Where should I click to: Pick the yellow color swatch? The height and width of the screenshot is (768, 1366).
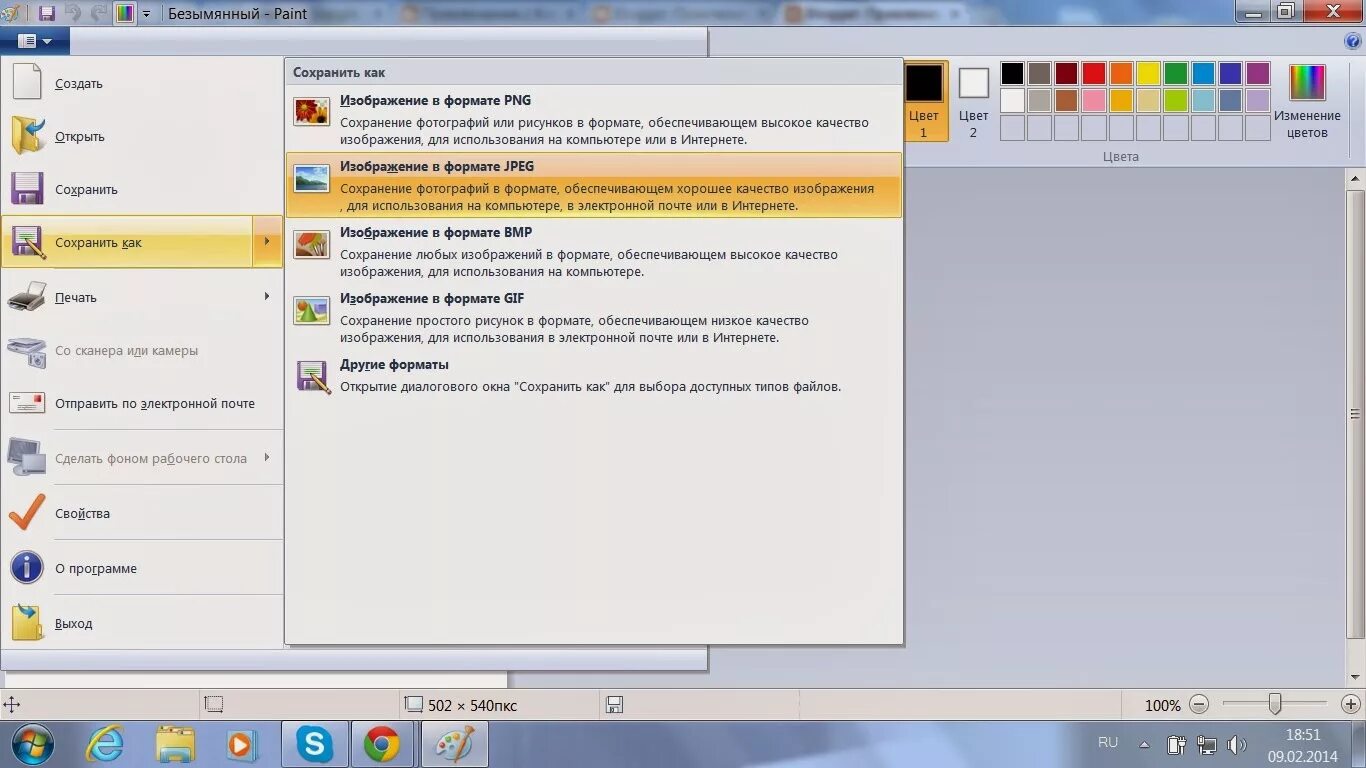1148,73
